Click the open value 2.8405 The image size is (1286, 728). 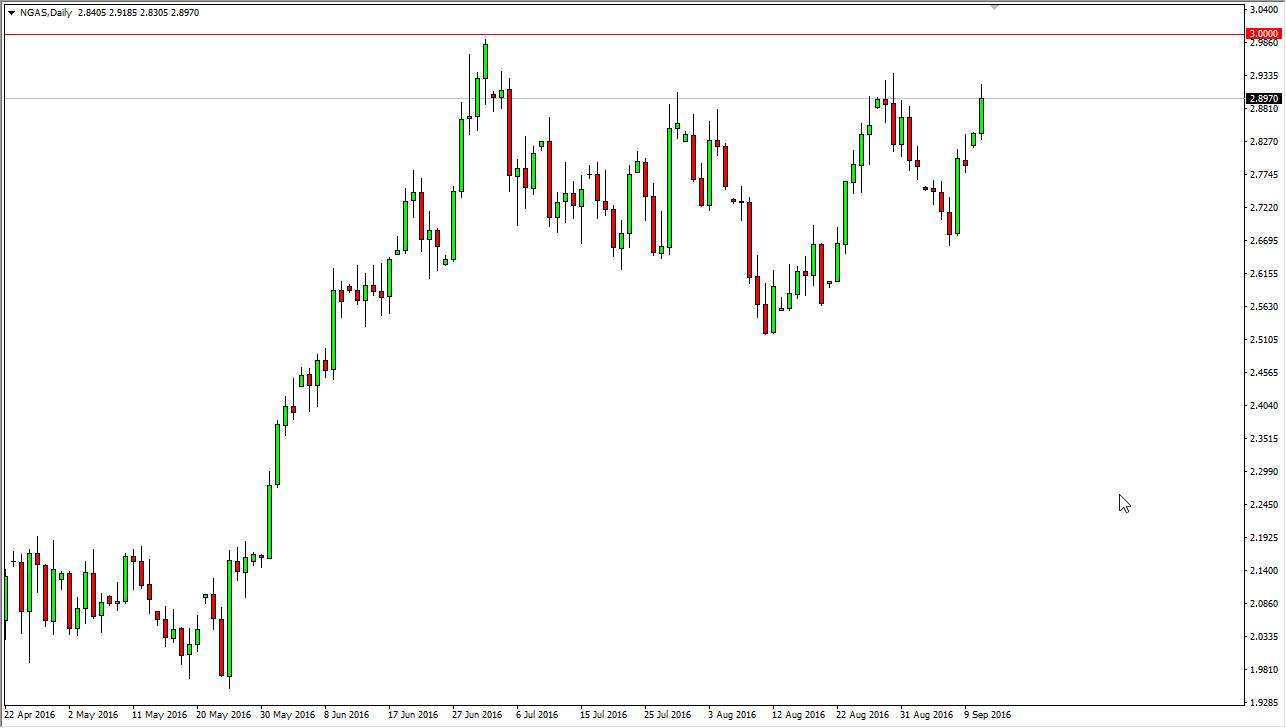(93, 13)
